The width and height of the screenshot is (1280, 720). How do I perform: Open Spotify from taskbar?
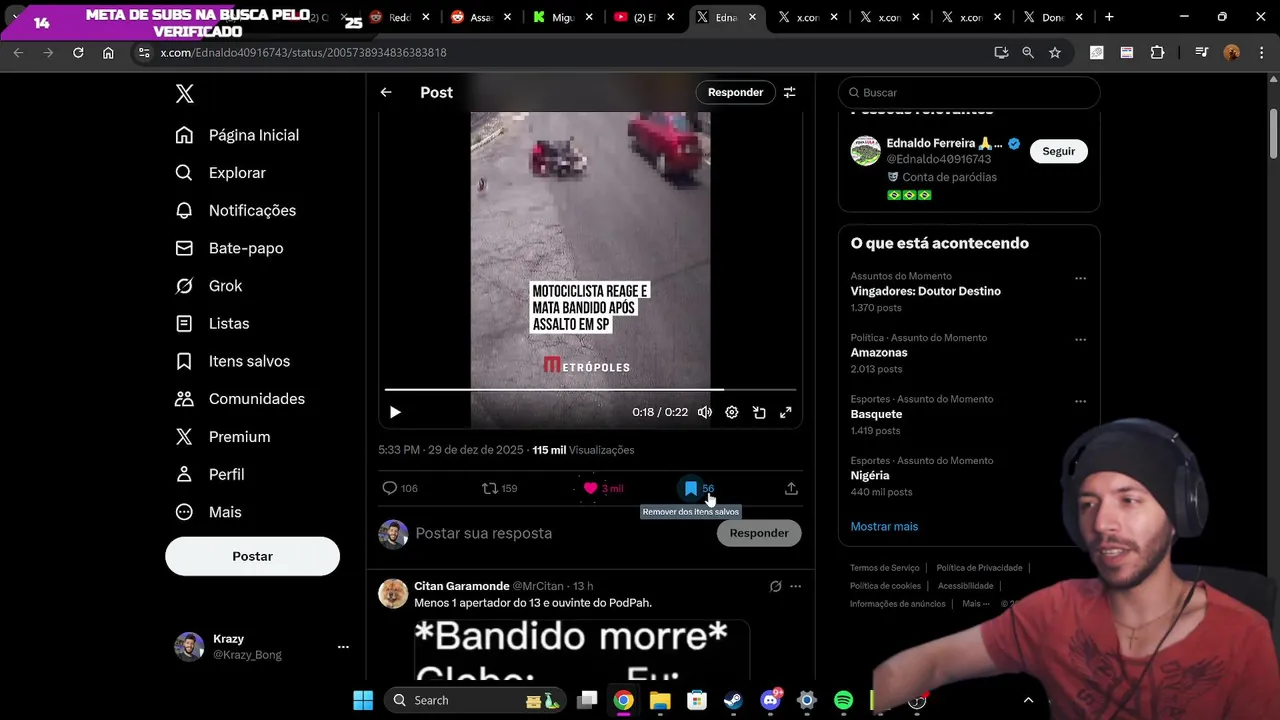843,700
